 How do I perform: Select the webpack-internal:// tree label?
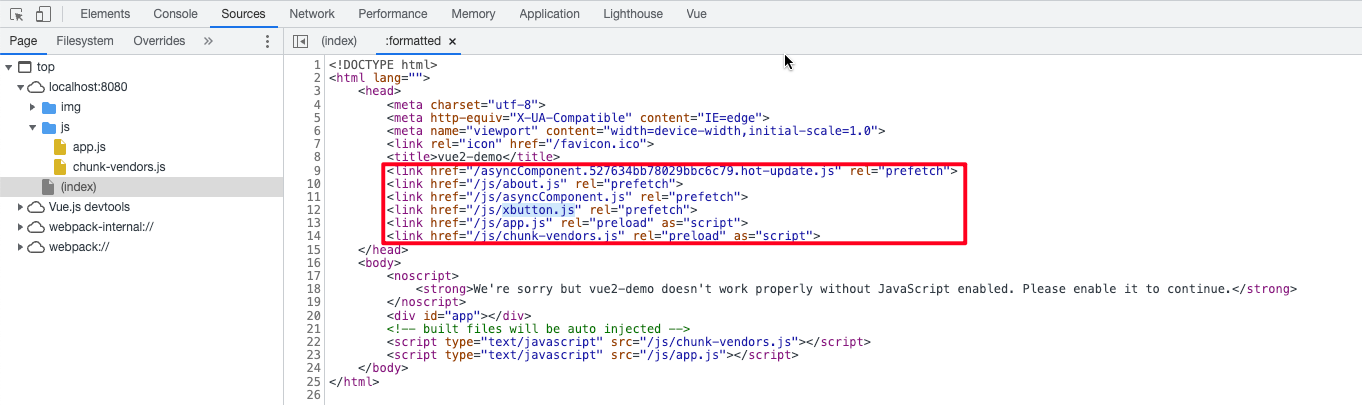pos(101,227)
